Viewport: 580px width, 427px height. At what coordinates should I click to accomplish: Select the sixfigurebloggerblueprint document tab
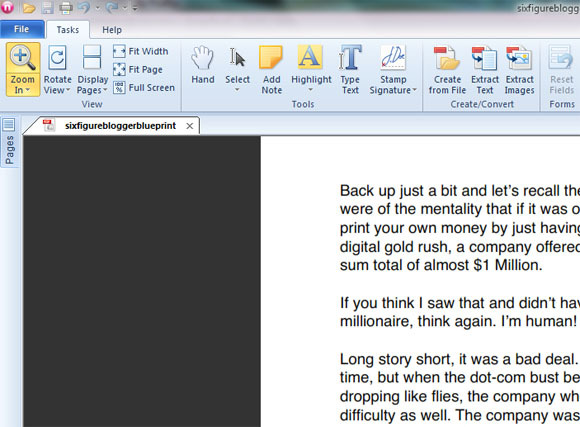tap(120, 126)
